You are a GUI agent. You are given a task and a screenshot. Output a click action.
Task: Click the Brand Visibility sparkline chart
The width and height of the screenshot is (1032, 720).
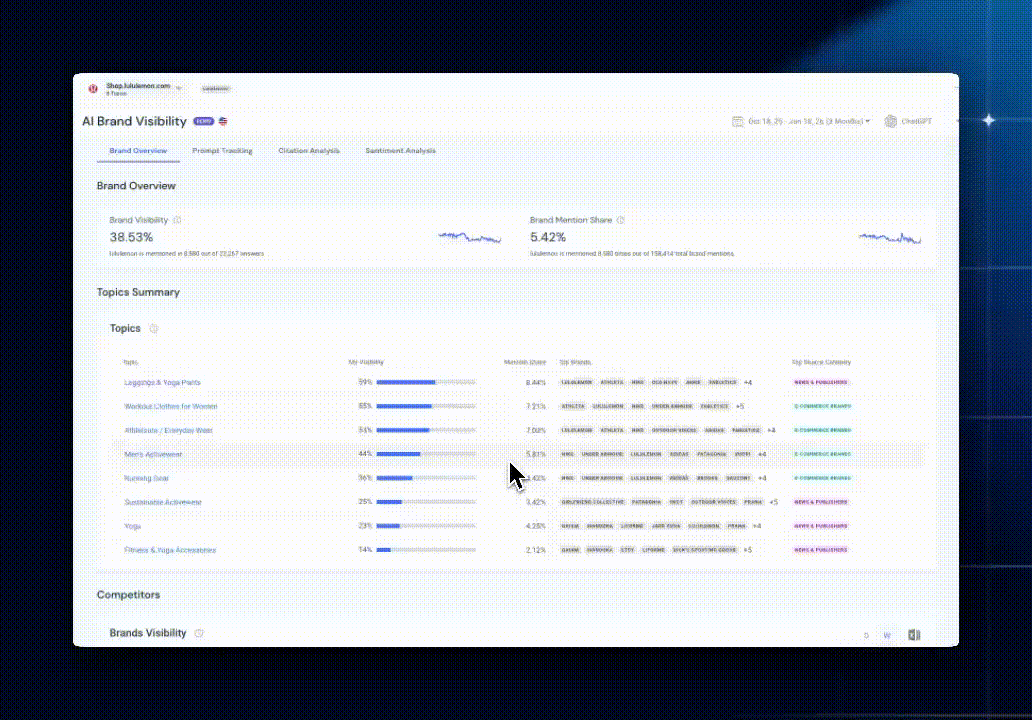pyautogui.click(x=470, y=237)
